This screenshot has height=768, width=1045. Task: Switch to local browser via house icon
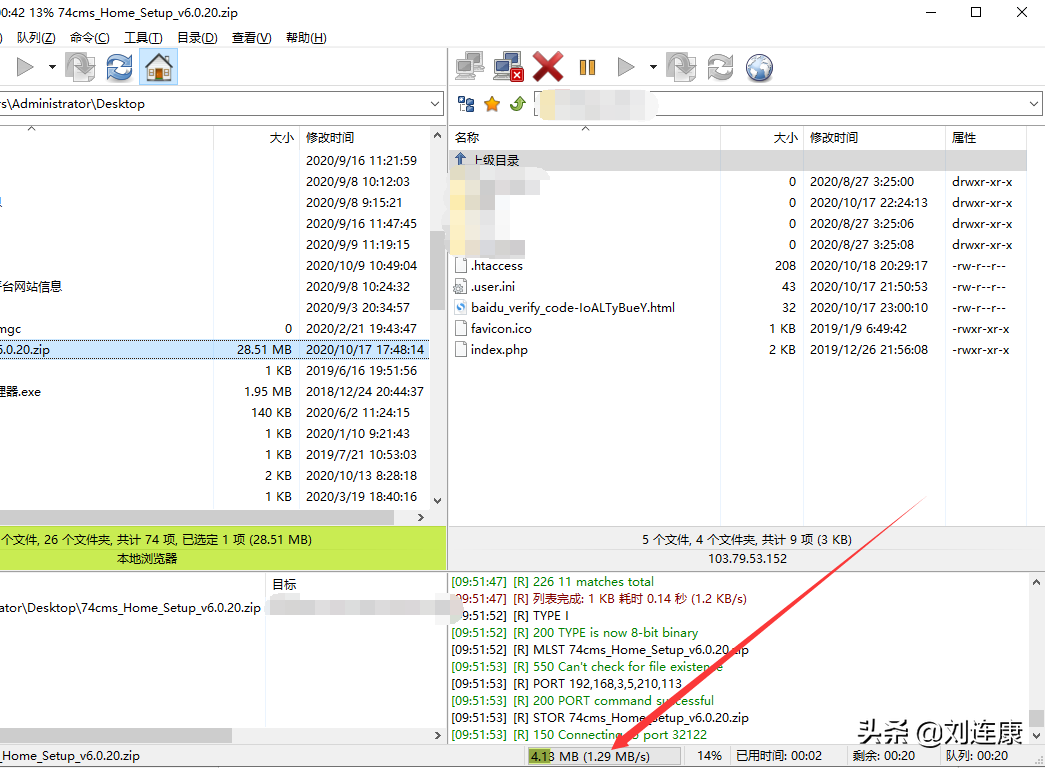click(x=158, y=68)
